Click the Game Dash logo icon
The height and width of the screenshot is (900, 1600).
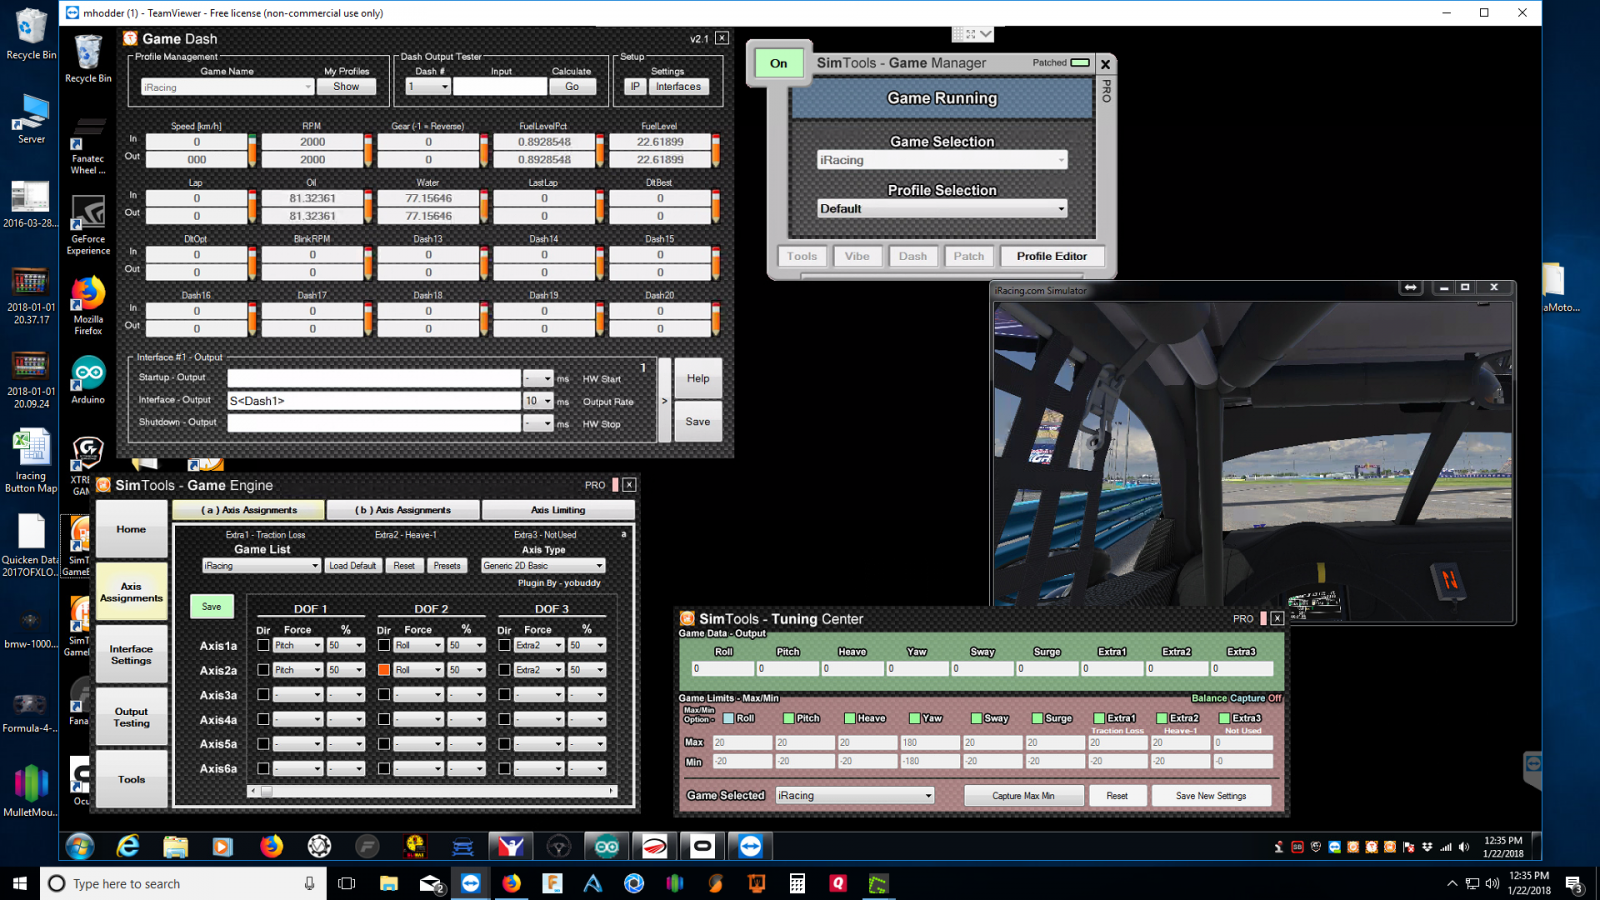130,38
